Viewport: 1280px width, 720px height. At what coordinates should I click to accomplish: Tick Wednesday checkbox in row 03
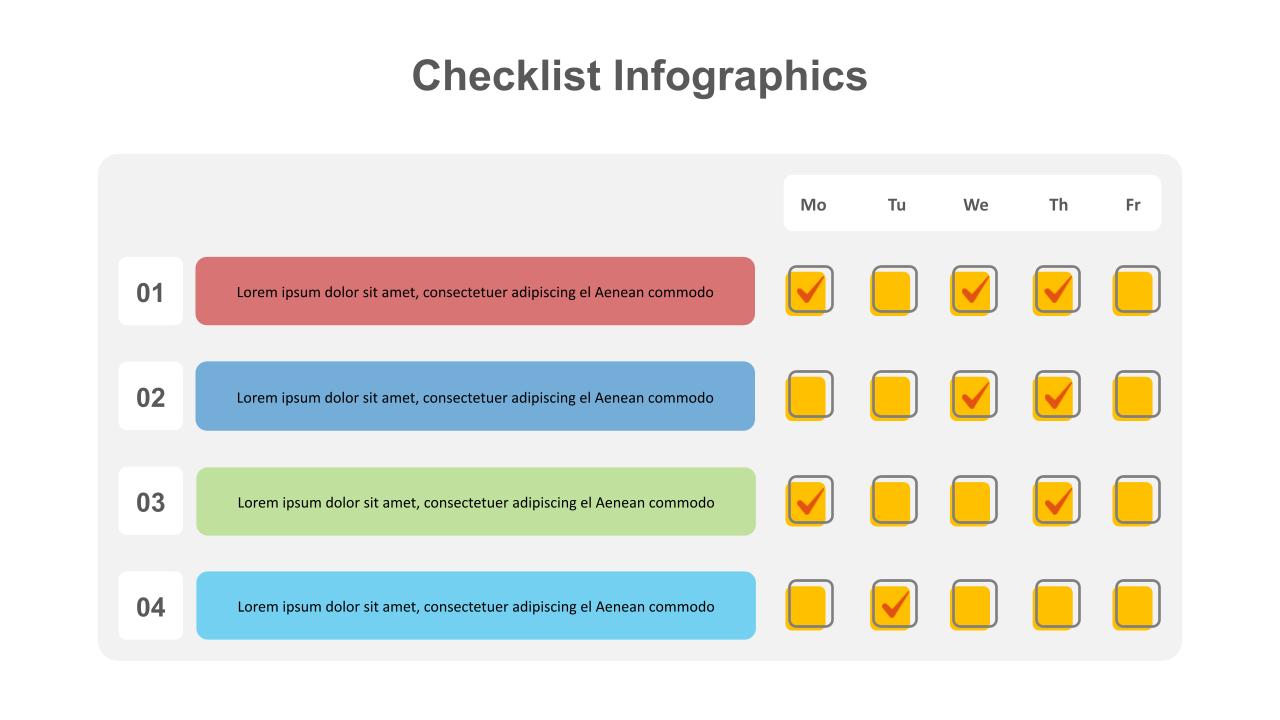973,500
